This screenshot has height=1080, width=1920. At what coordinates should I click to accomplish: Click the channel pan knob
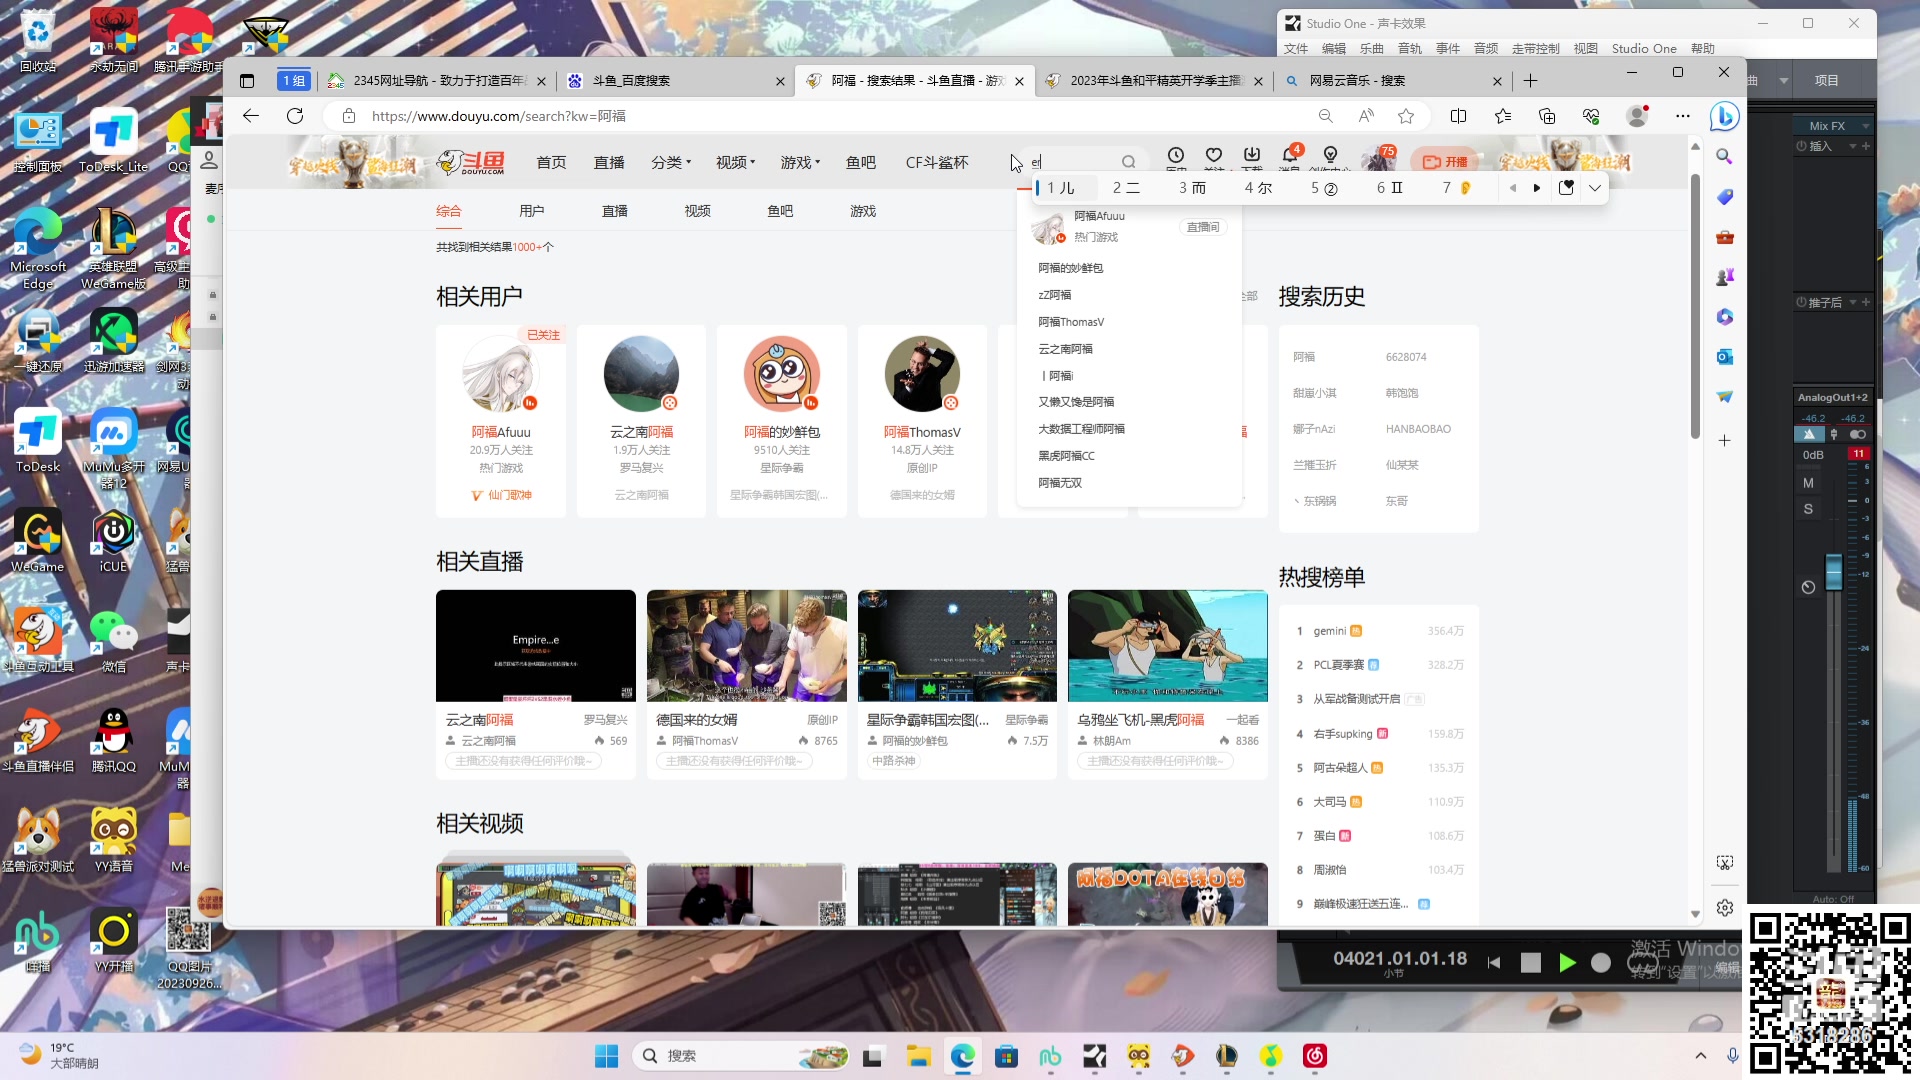(1808, 587)
